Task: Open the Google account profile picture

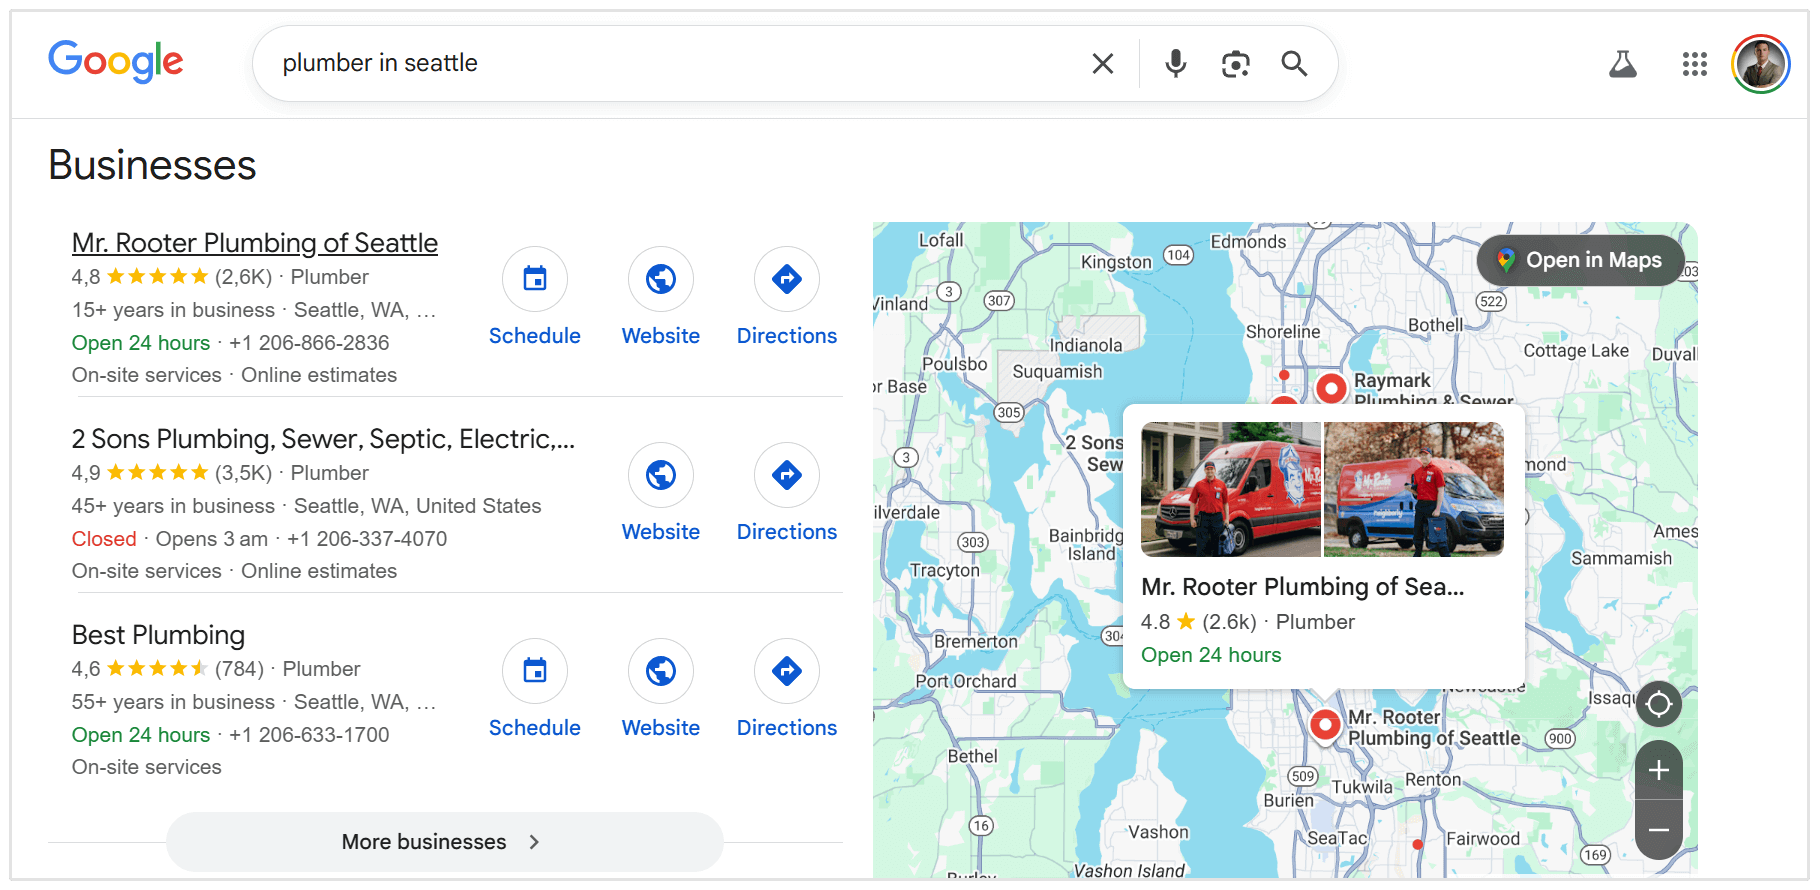Action: click(1760, 65)
